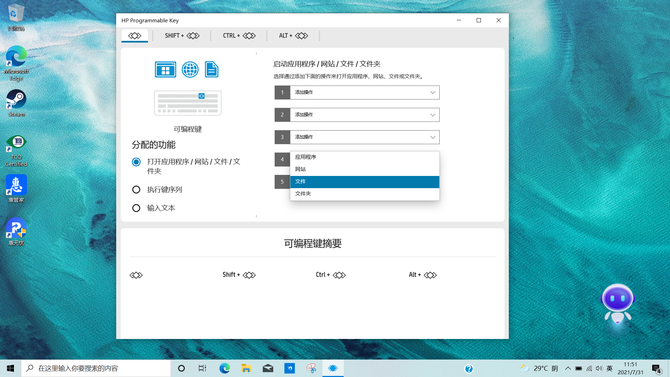Choose 应用程序 in the dropdown list
This screenshot has height=377, width=670.
pos(364,157)
